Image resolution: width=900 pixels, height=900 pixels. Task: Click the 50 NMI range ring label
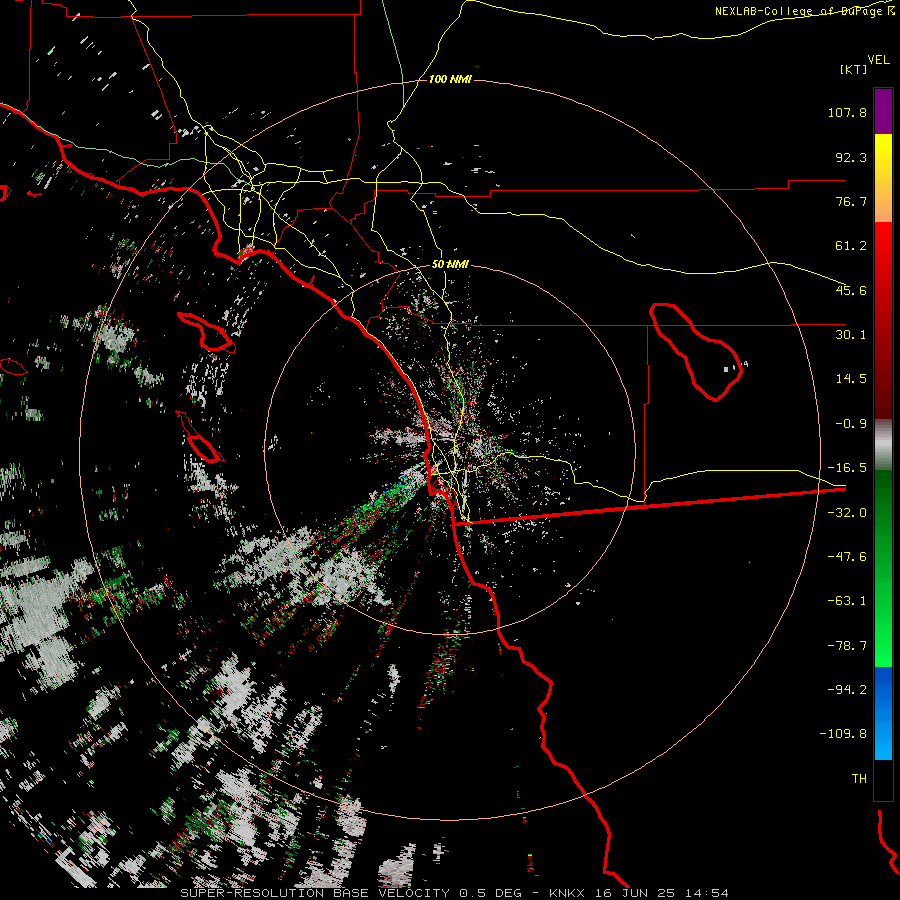pos(450,265)
